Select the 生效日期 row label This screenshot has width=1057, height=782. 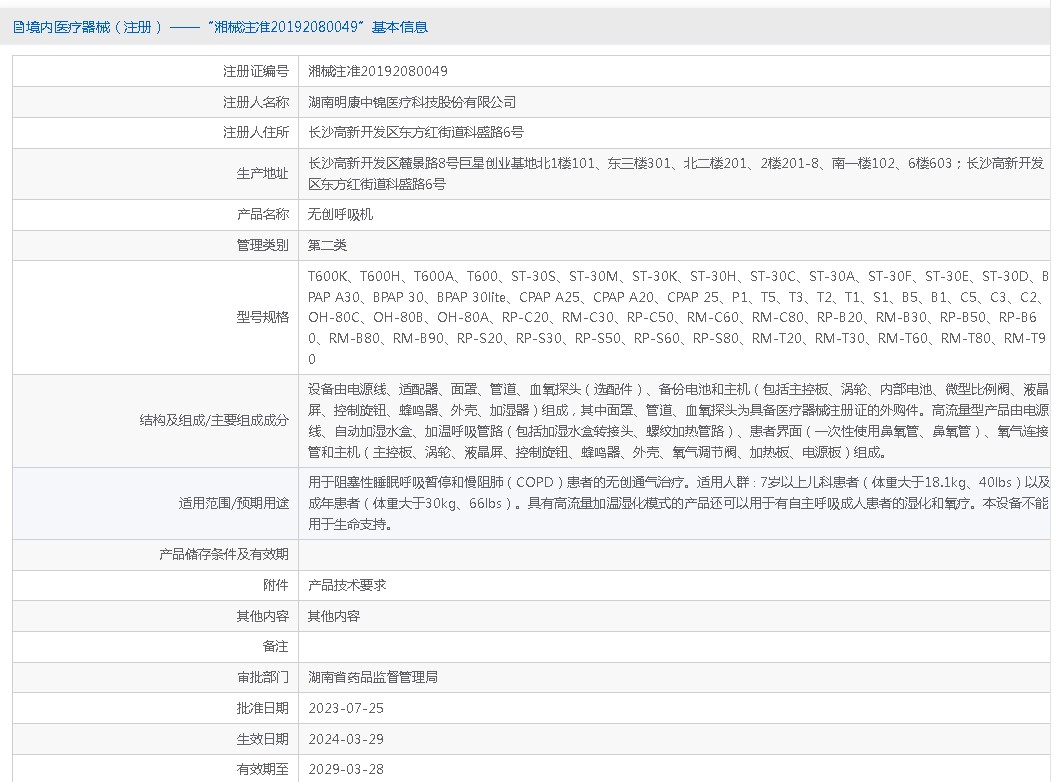click(262, 740)
